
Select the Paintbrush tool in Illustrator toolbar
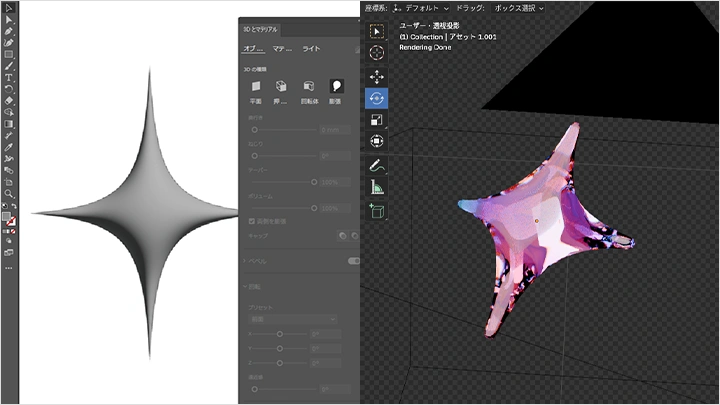[9, 66]
